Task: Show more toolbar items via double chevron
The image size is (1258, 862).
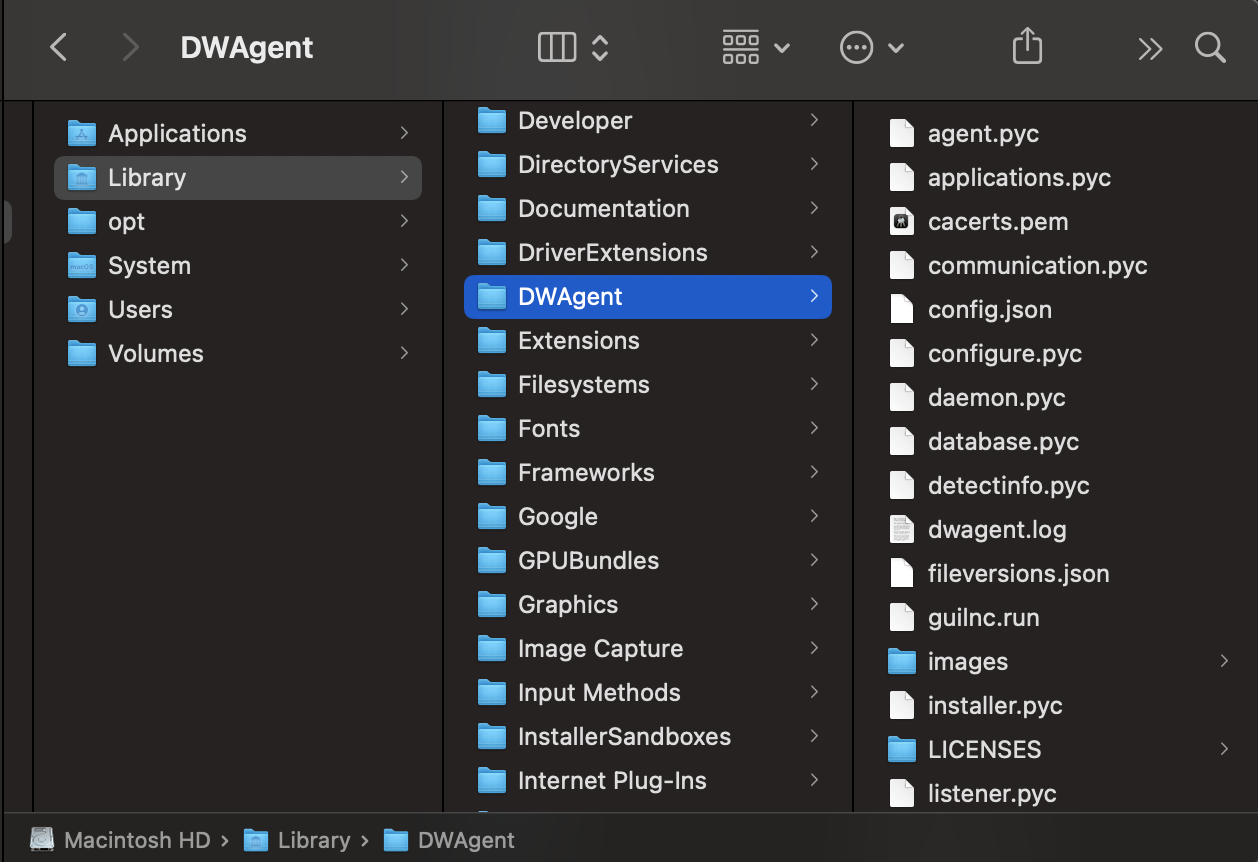Action: tap(1150, 48)
